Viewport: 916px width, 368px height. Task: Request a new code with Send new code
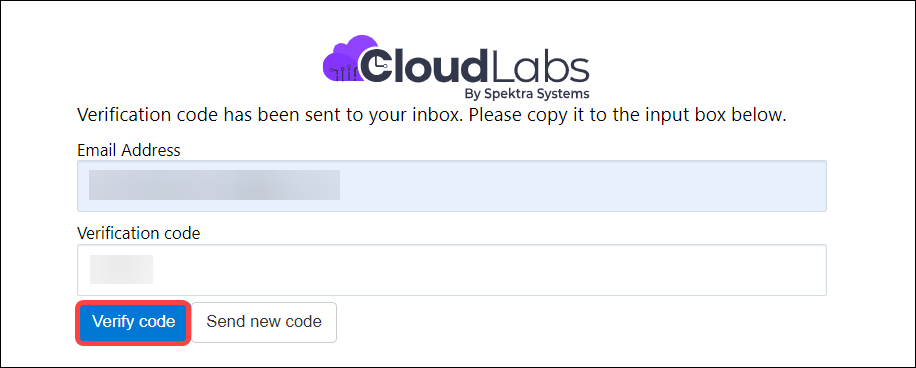[263, 322]
